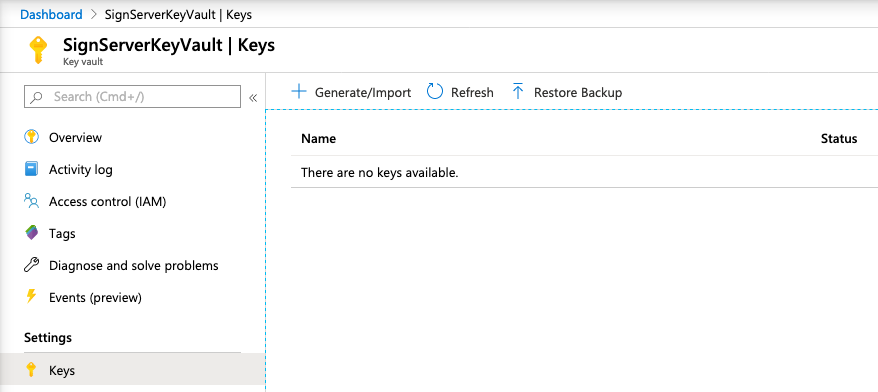
Task: Click the Overview key circle icon
Action: (32, 137)
